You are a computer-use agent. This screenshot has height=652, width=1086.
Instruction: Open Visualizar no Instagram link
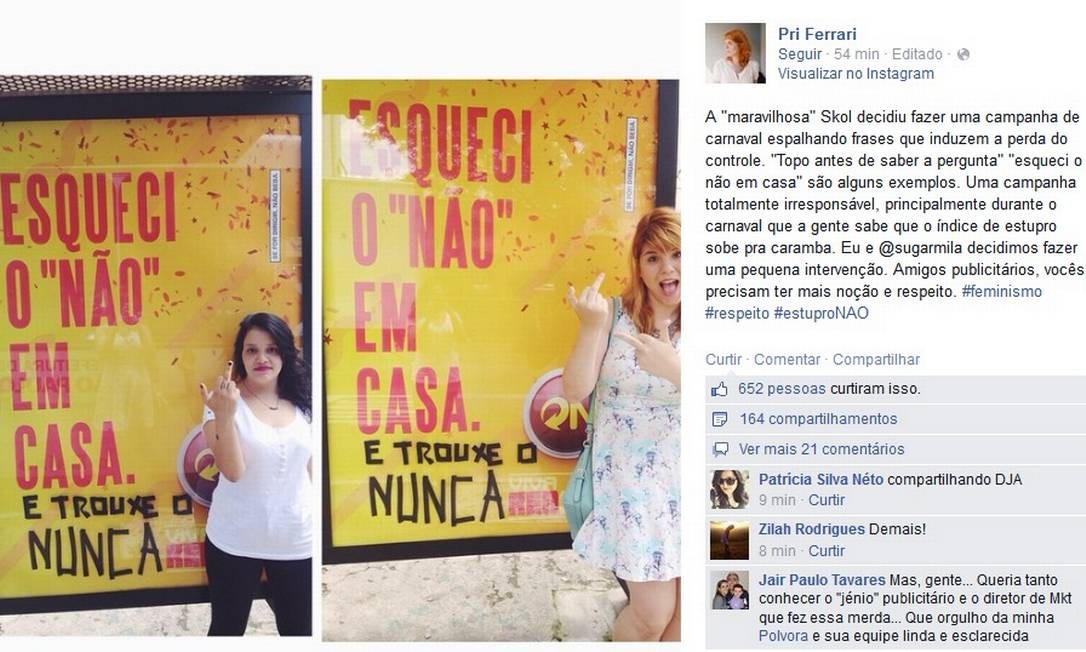(x=855, y=73)
